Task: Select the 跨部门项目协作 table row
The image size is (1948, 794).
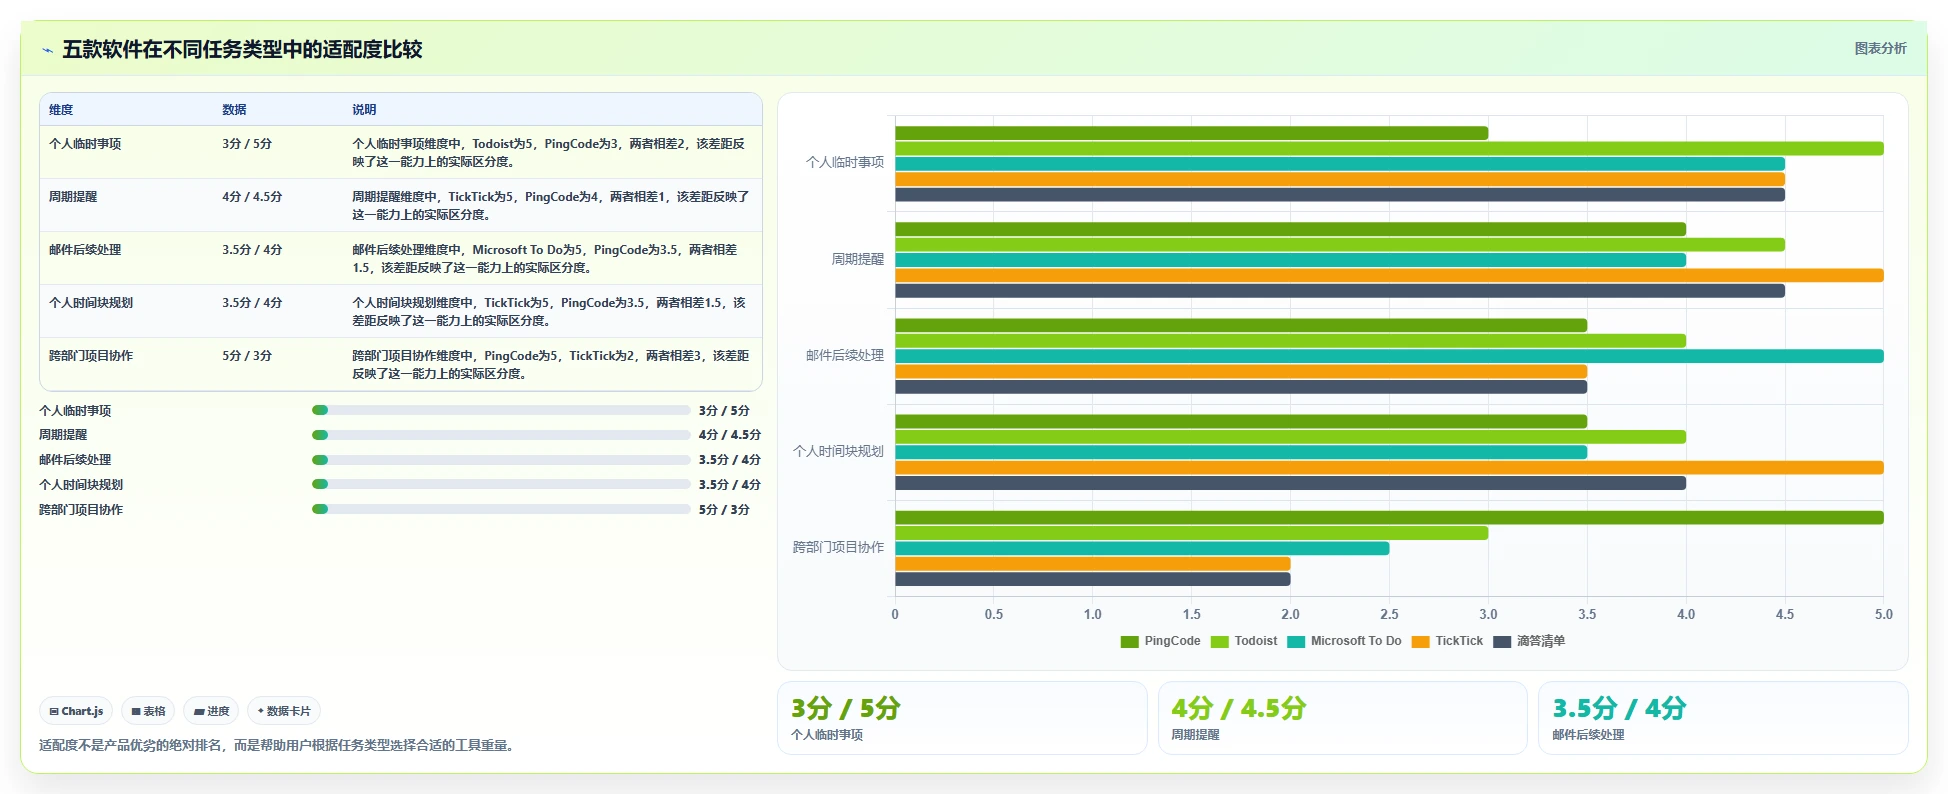Action: point(401,364)
